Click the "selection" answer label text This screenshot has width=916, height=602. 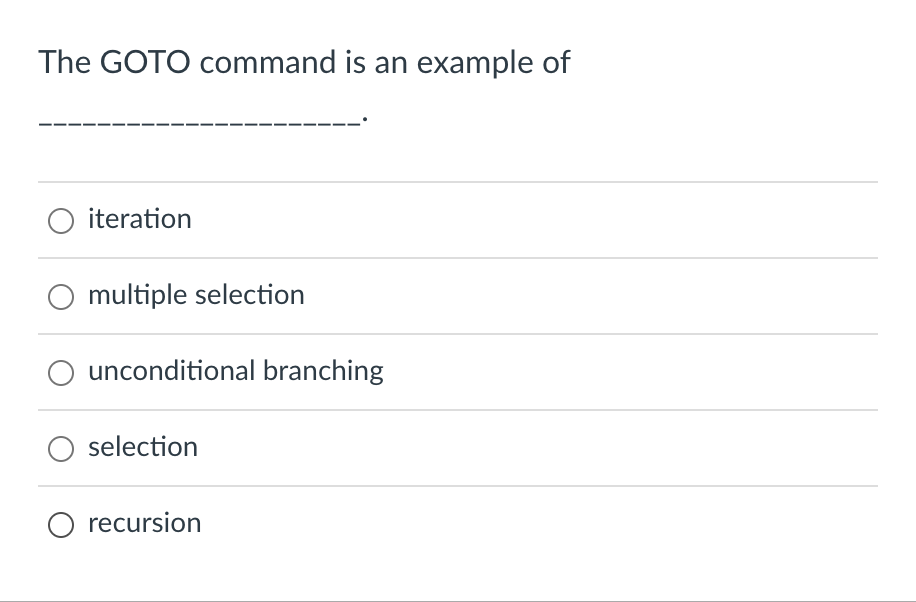point(143,447)
